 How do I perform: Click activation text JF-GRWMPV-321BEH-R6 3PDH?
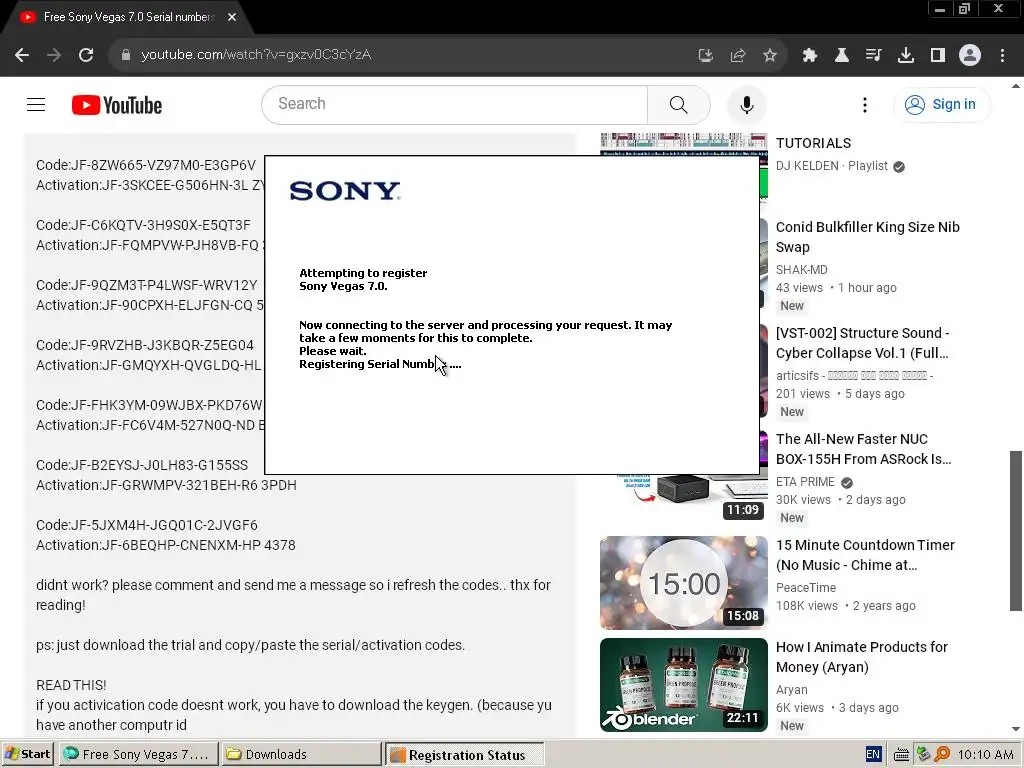coord(199,485)
